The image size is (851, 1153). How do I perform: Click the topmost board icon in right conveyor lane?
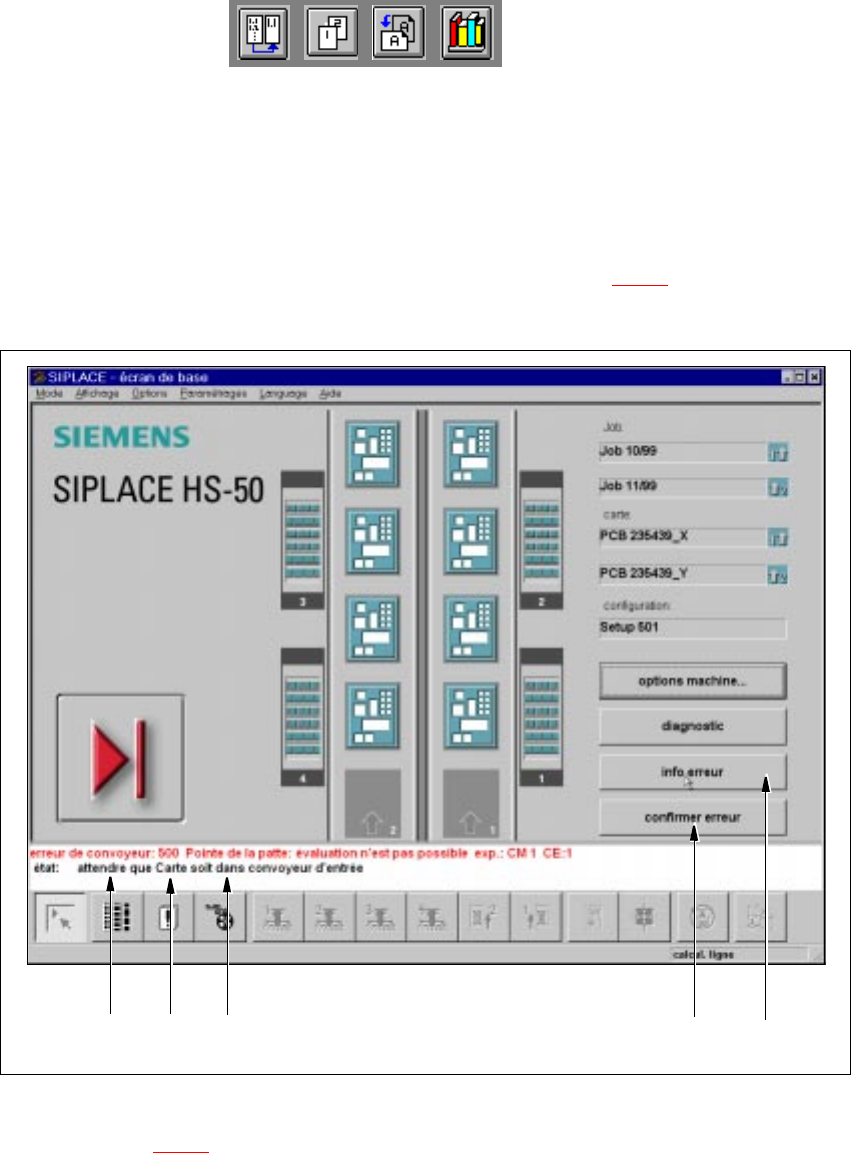tap(471, 454)
